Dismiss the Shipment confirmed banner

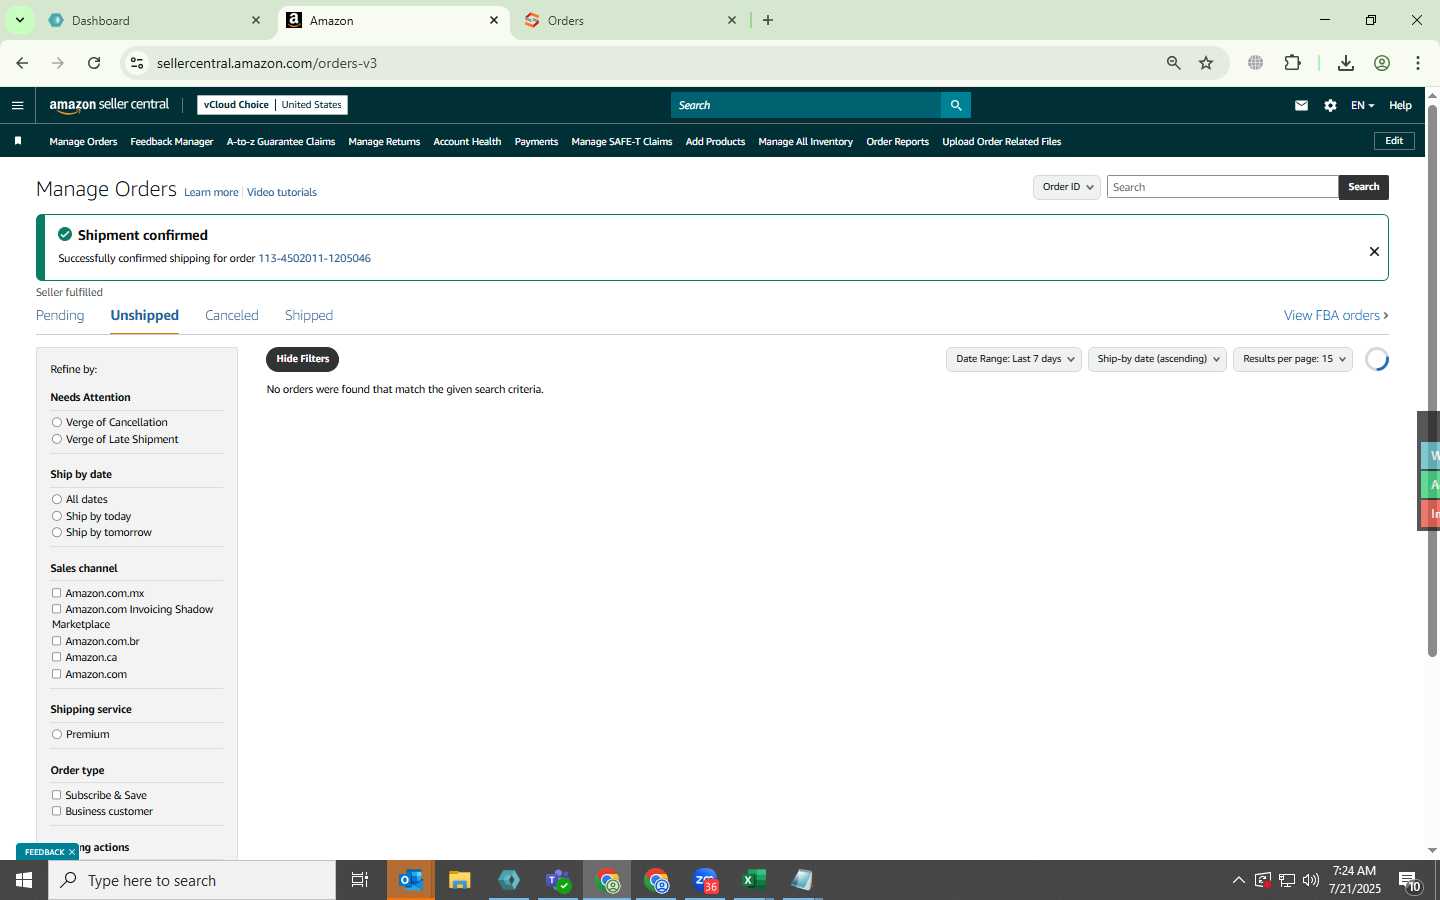pyautogui.click(x=1374, y=251)
